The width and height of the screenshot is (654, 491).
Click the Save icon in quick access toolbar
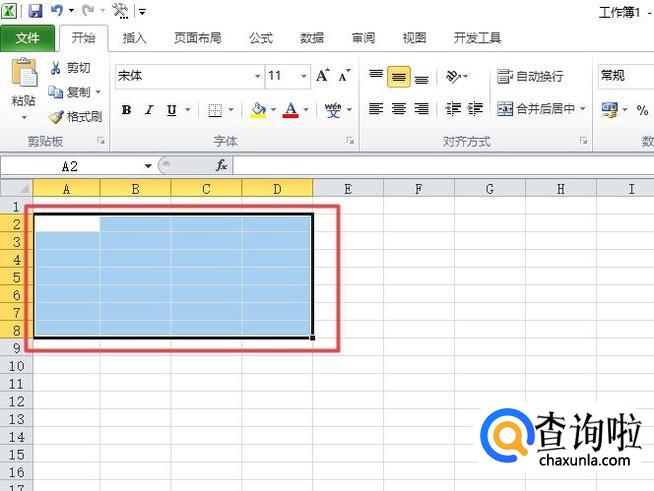click(35, 11)
